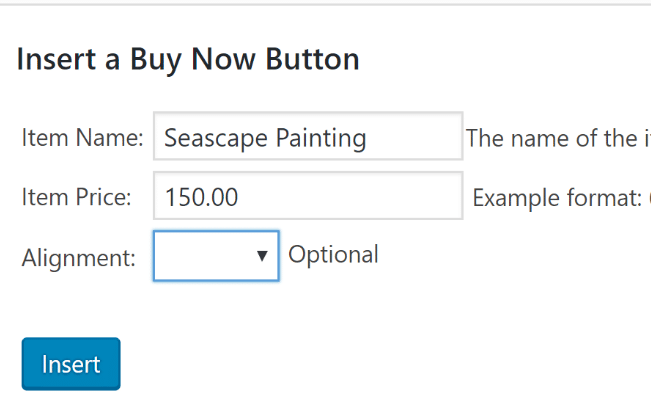Click the word "Painting" in name field

pos(321,139)
